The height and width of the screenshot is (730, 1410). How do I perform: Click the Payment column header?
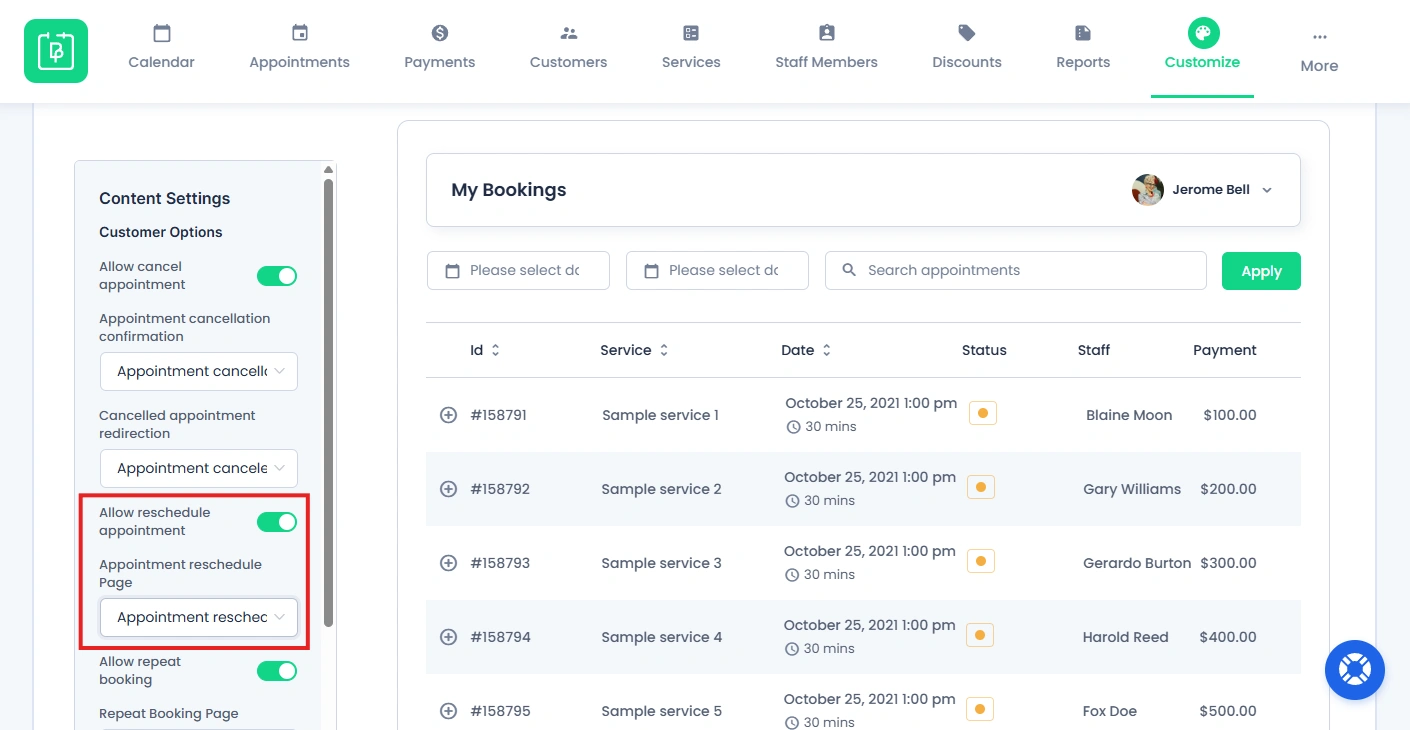click(1225, 350)
